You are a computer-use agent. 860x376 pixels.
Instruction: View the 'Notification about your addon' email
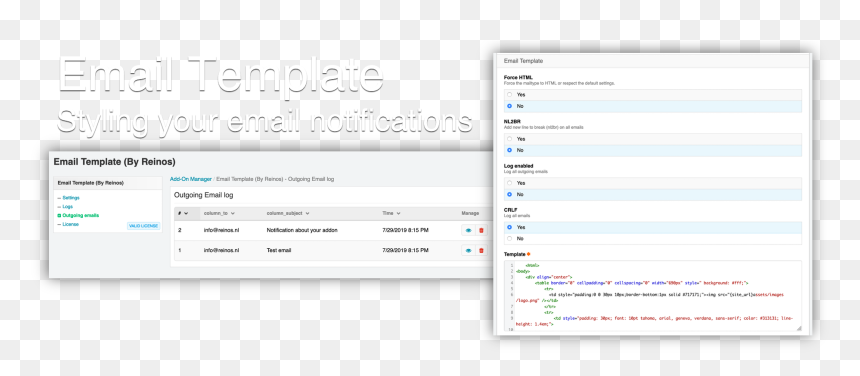468,231
